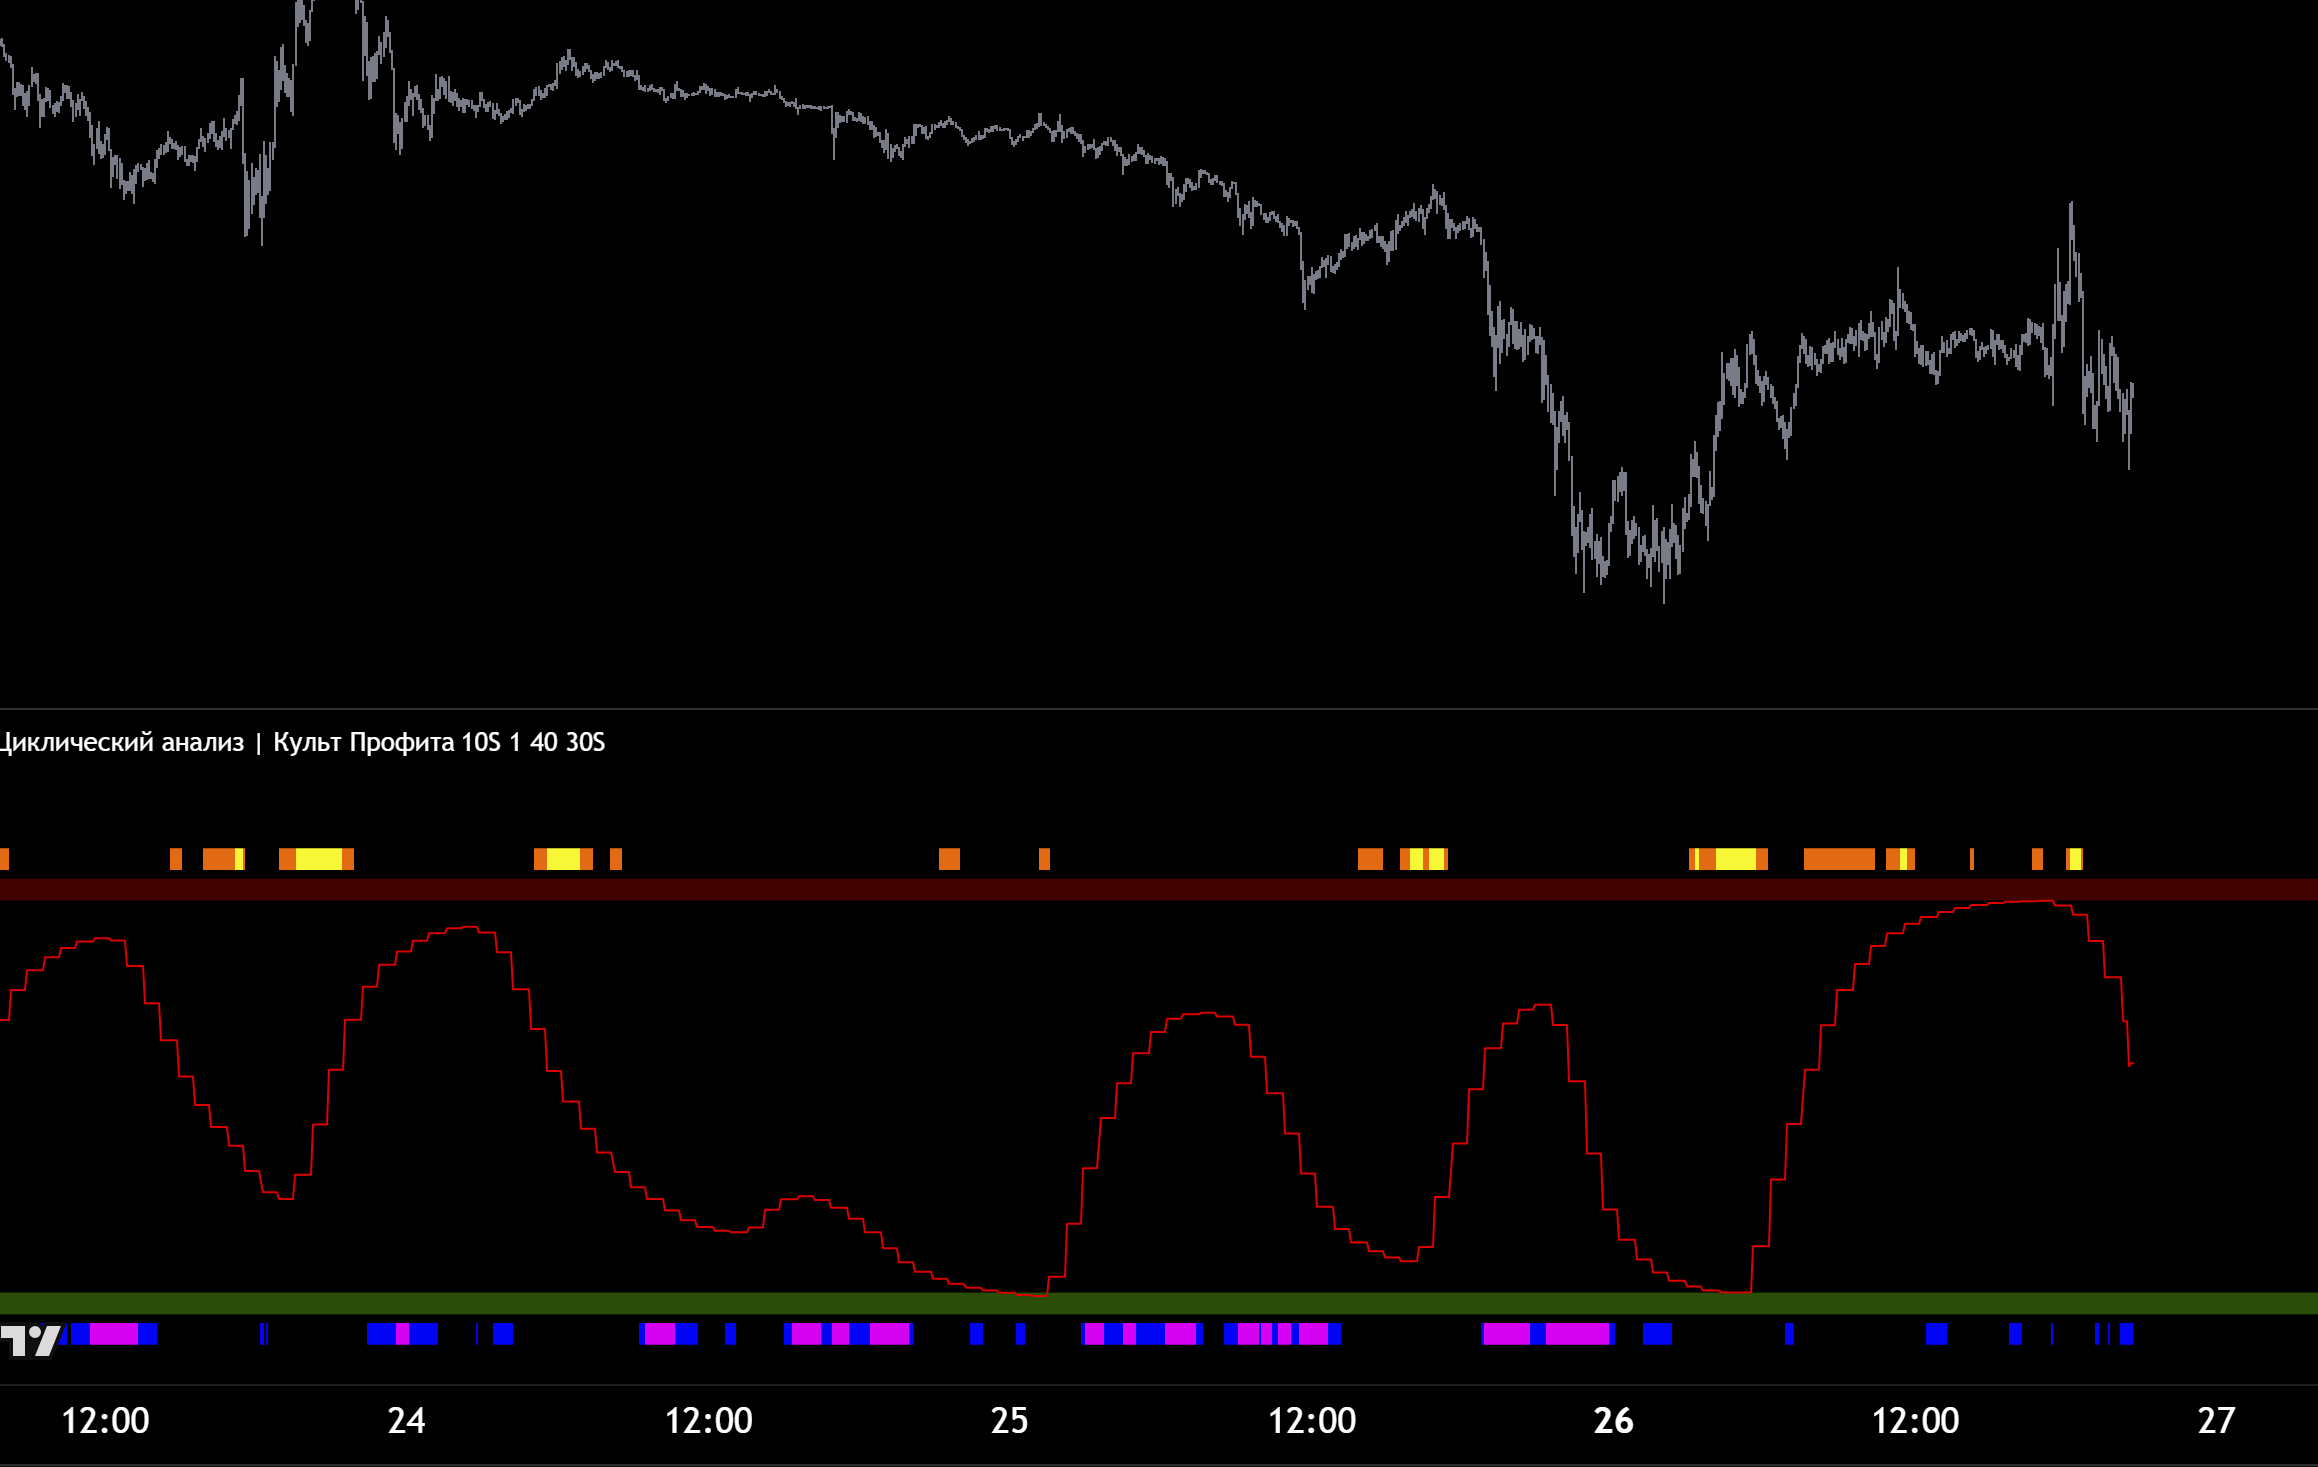Click the lowest trough of the price line
Viewport: 2318px width, 1467px height.
[1664, 598]
